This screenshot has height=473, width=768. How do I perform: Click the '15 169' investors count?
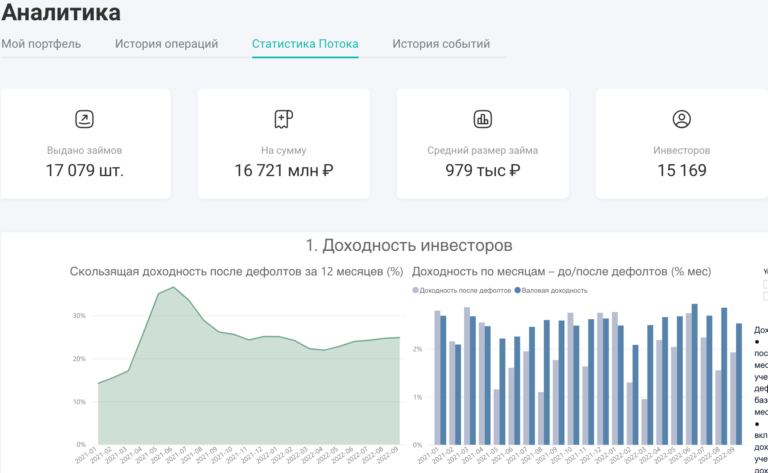(x=682, y=170)
